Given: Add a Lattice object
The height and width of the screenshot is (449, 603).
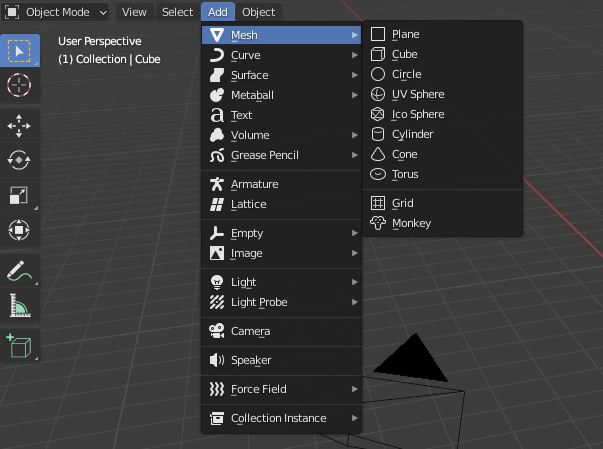Looking at the screenshot, I should click(282, 204).
